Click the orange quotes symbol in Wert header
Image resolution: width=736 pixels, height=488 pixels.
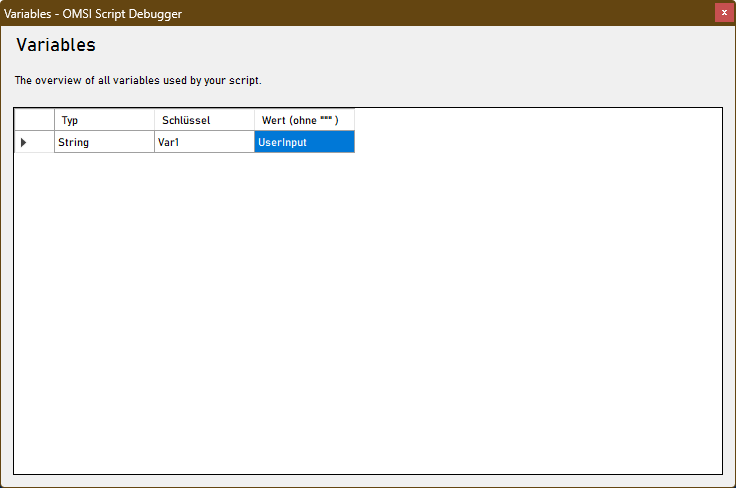(326, 119)
